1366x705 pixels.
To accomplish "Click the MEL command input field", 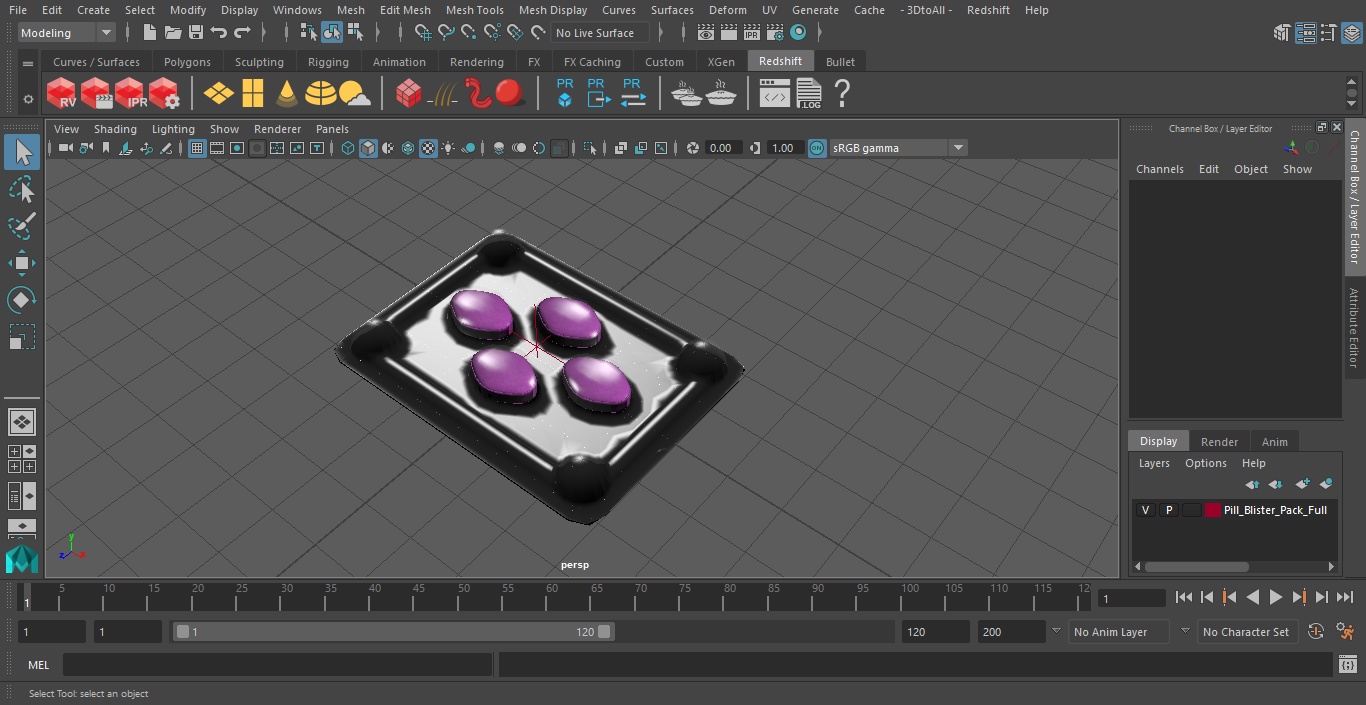I will 277,665.
